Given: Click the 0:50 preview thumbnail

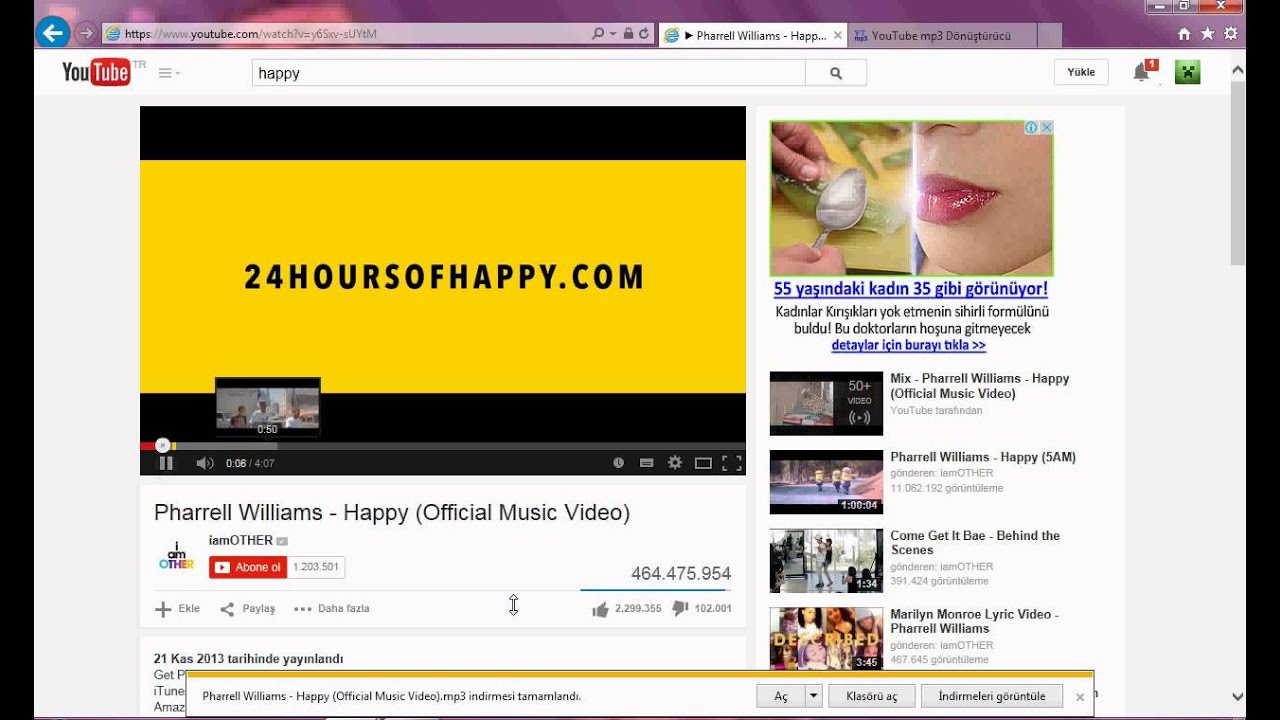Looking at the screenshot, I should (x=268, y=407).
